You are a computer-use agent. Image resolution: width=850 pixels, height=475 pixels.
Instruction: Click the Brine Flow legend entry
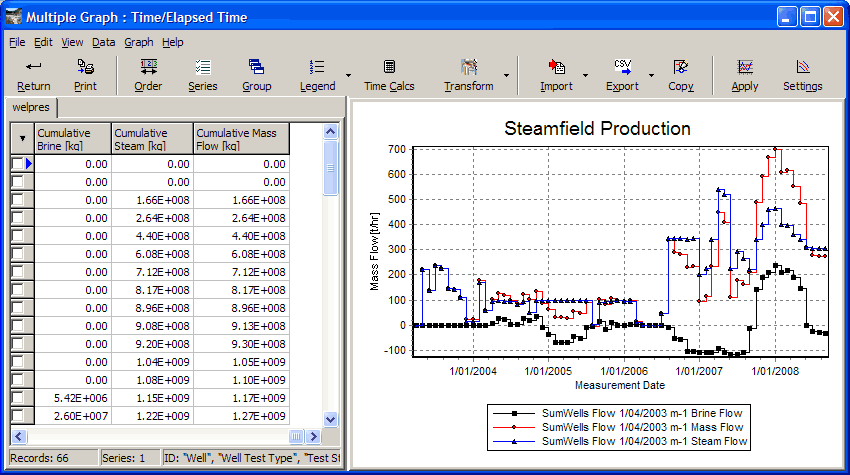618,413
